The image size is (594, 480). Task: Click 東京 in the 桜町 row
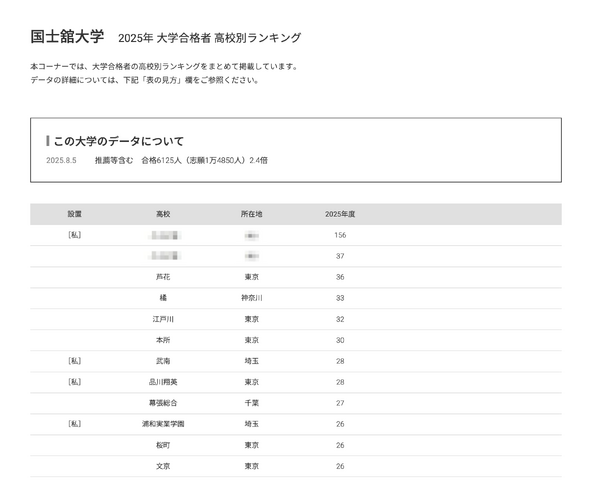252,445
